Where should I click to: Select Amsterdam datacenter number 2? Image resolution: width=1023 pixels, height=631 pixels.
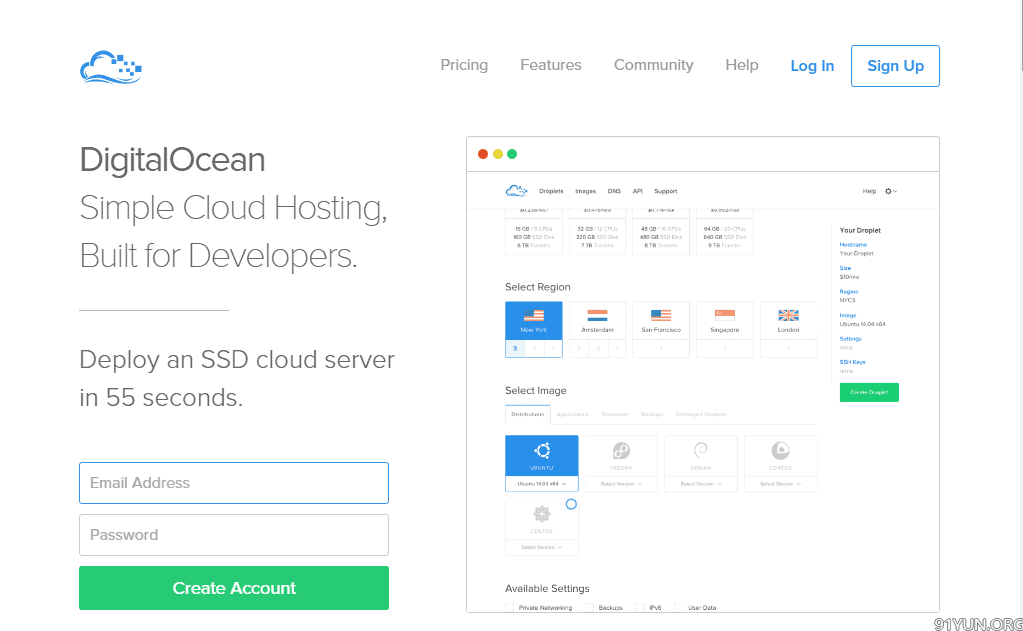pos(598,349)
